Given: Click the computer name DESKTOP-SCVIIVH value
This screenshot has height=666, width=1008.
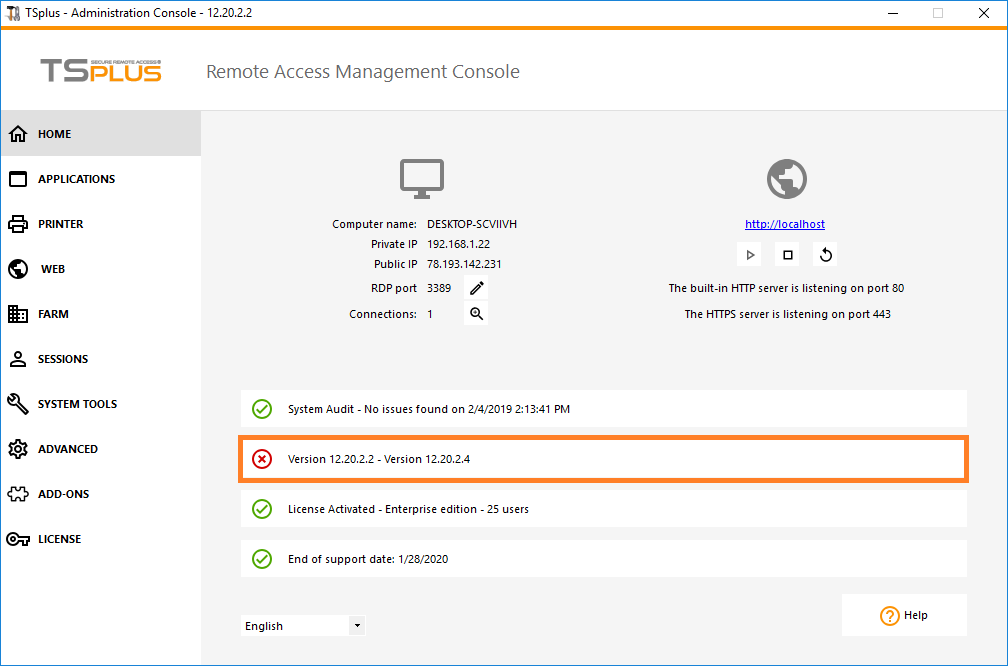Looking at the screenshot, I should pyautogui.click(x=472, y=224).
